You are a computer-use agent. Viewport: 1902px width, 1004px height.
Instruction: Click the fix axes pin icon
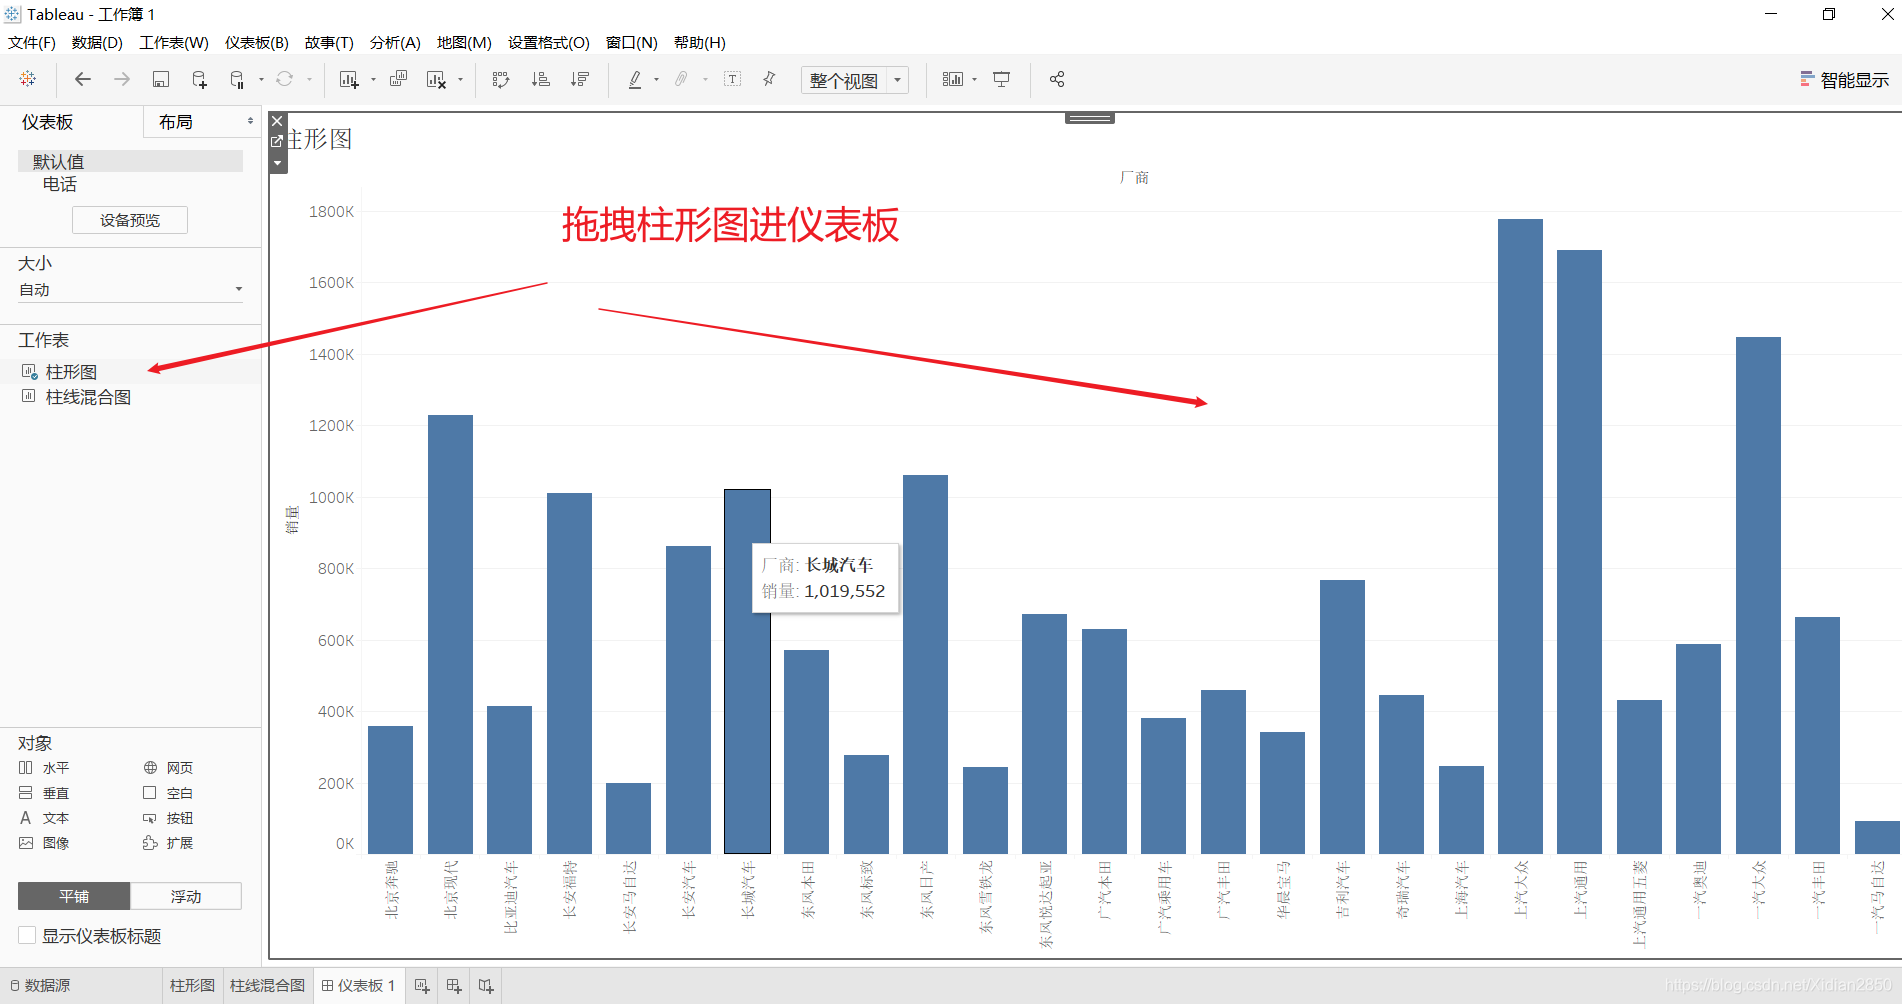(769, 79)
